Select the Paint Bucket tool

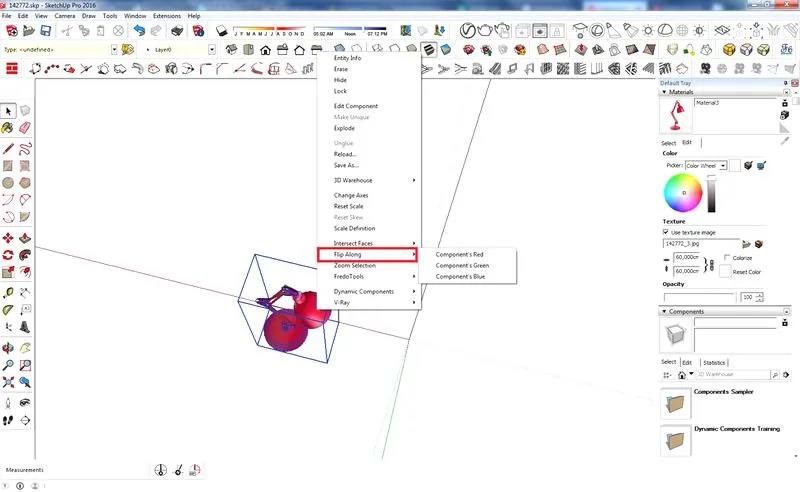coord(8,128)
